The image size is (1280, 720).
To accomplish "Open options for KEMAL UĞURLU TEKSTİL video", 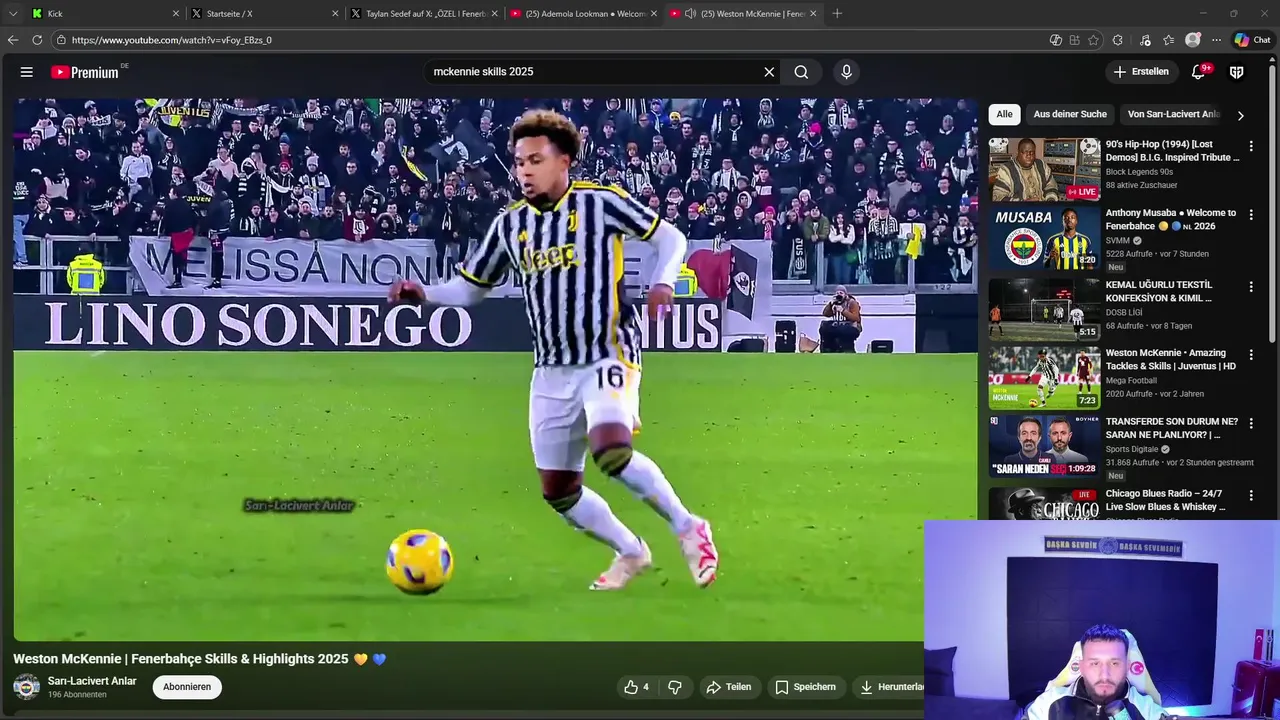I will click(x=1250, y=287).
